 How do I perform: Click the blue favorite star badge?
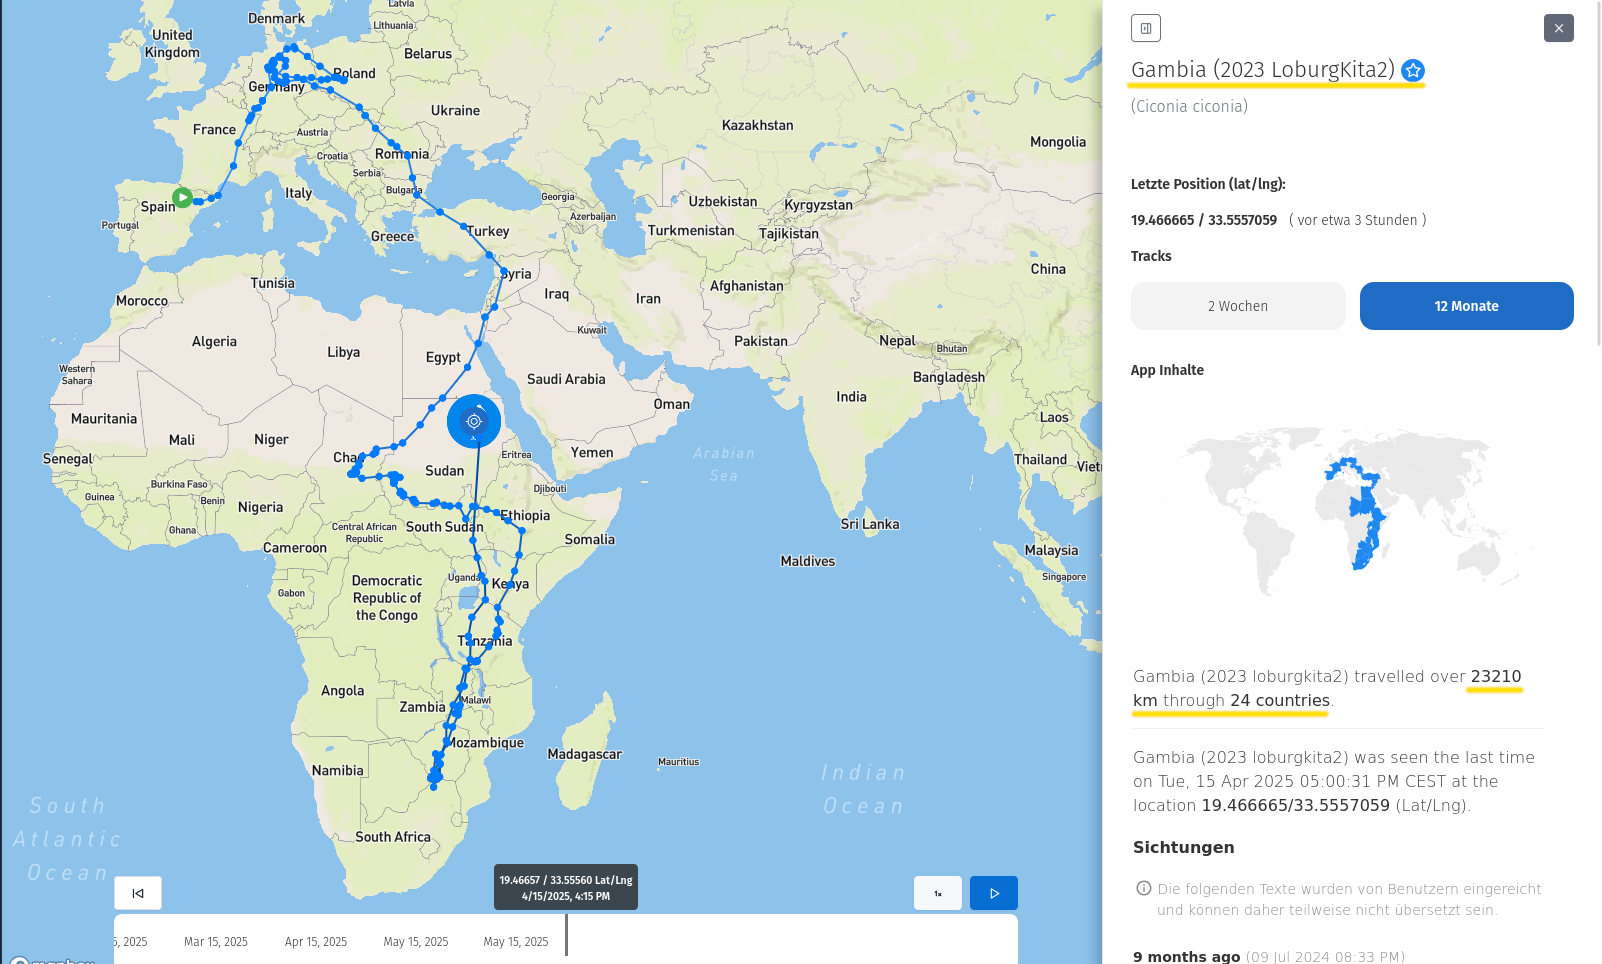click(x=1412, y=70)
